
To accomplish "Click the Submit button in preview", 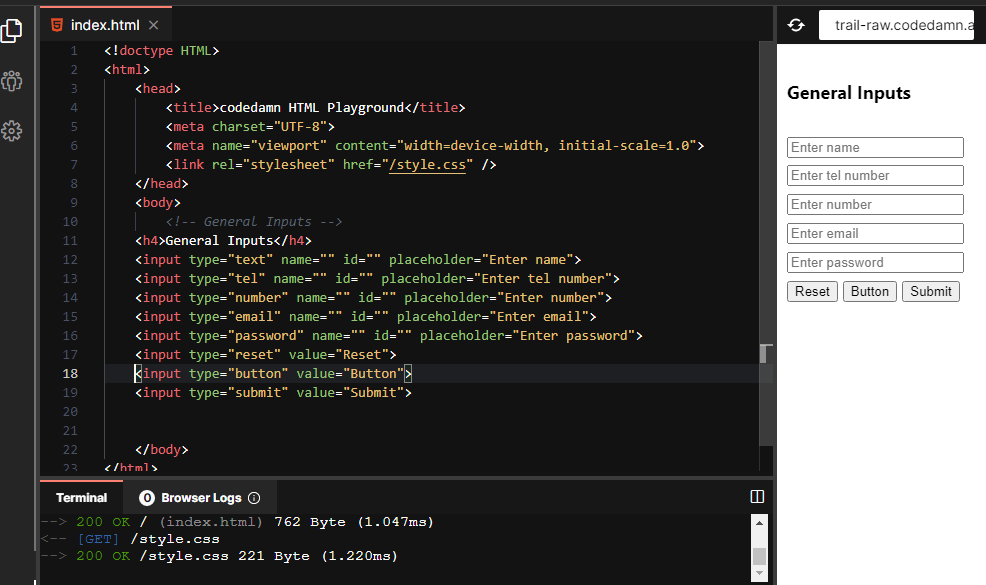I will [930, 291].
